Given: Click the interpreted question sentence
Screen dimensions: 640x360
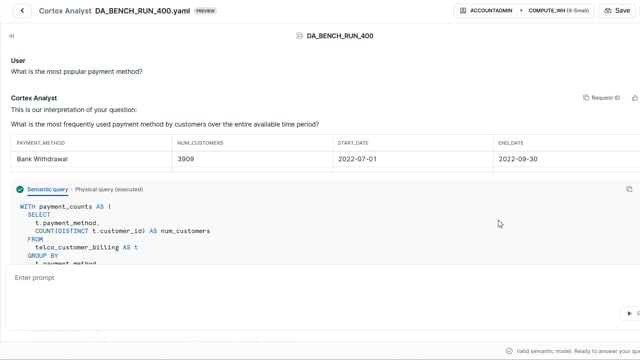Looking at the screenshot, I should click(x=165, y=124).
